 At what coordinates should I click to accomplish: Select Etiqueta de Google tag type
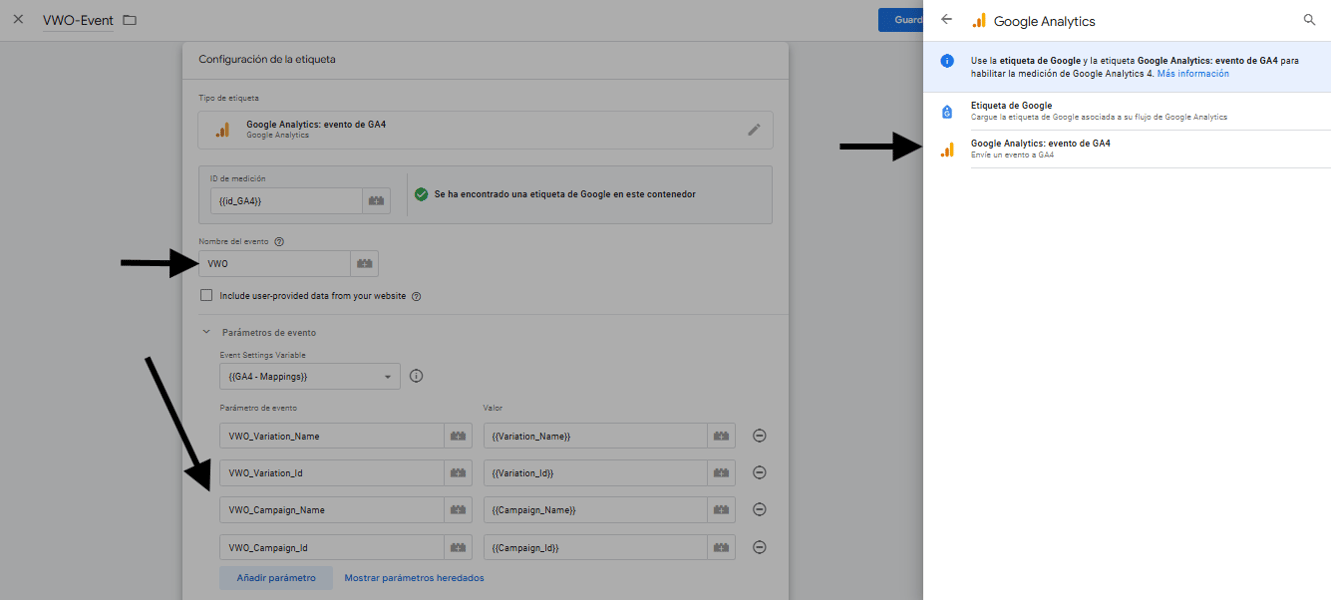1127,111
